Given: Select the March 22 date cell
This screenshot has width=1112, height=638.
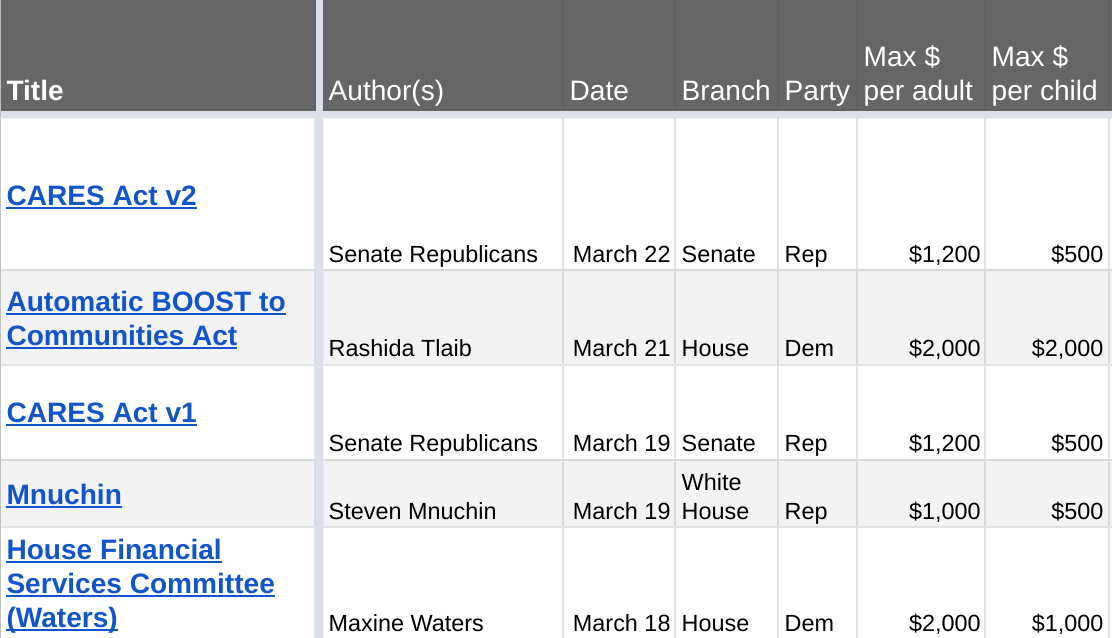Looking at the screenshot, I should [619, 194].
